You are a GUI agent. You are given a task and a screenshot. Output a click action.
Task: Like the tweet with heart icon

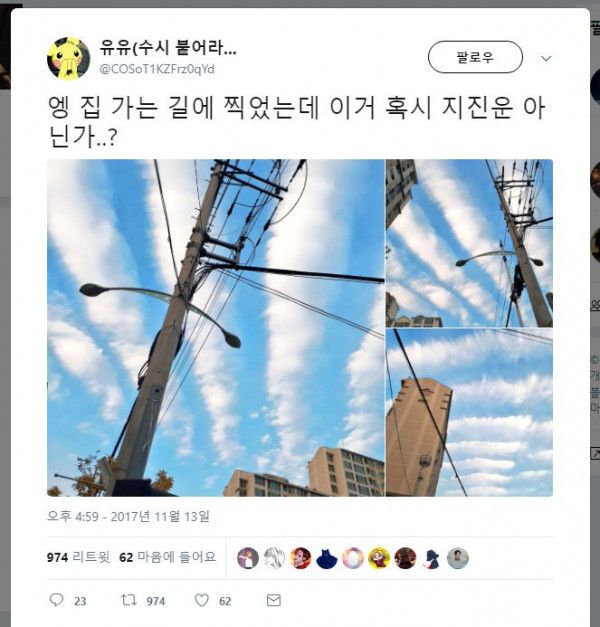click(x=202, y=600)
